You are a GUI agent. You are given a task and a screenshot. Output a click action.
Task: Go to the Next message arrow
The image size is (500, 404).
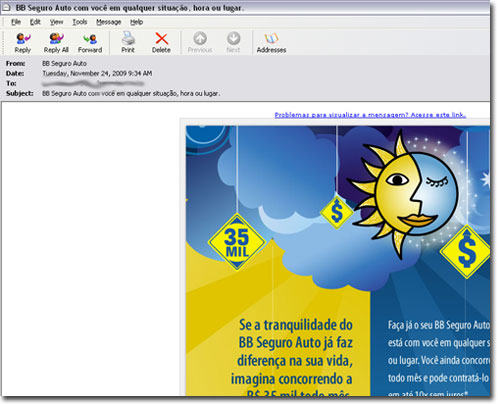pos(233,43)
